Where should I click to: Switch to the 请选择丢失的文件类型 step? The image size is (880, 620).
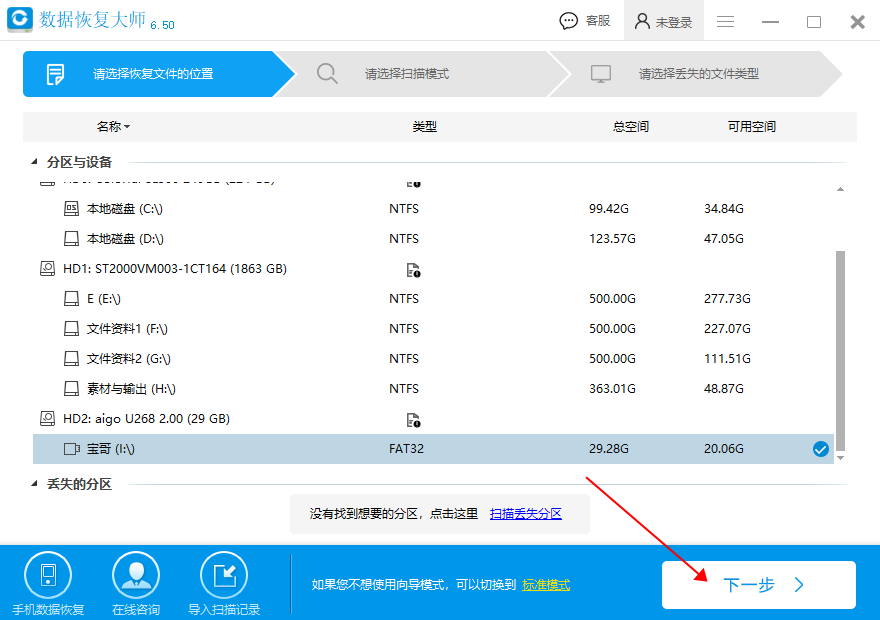coord(700,74)
